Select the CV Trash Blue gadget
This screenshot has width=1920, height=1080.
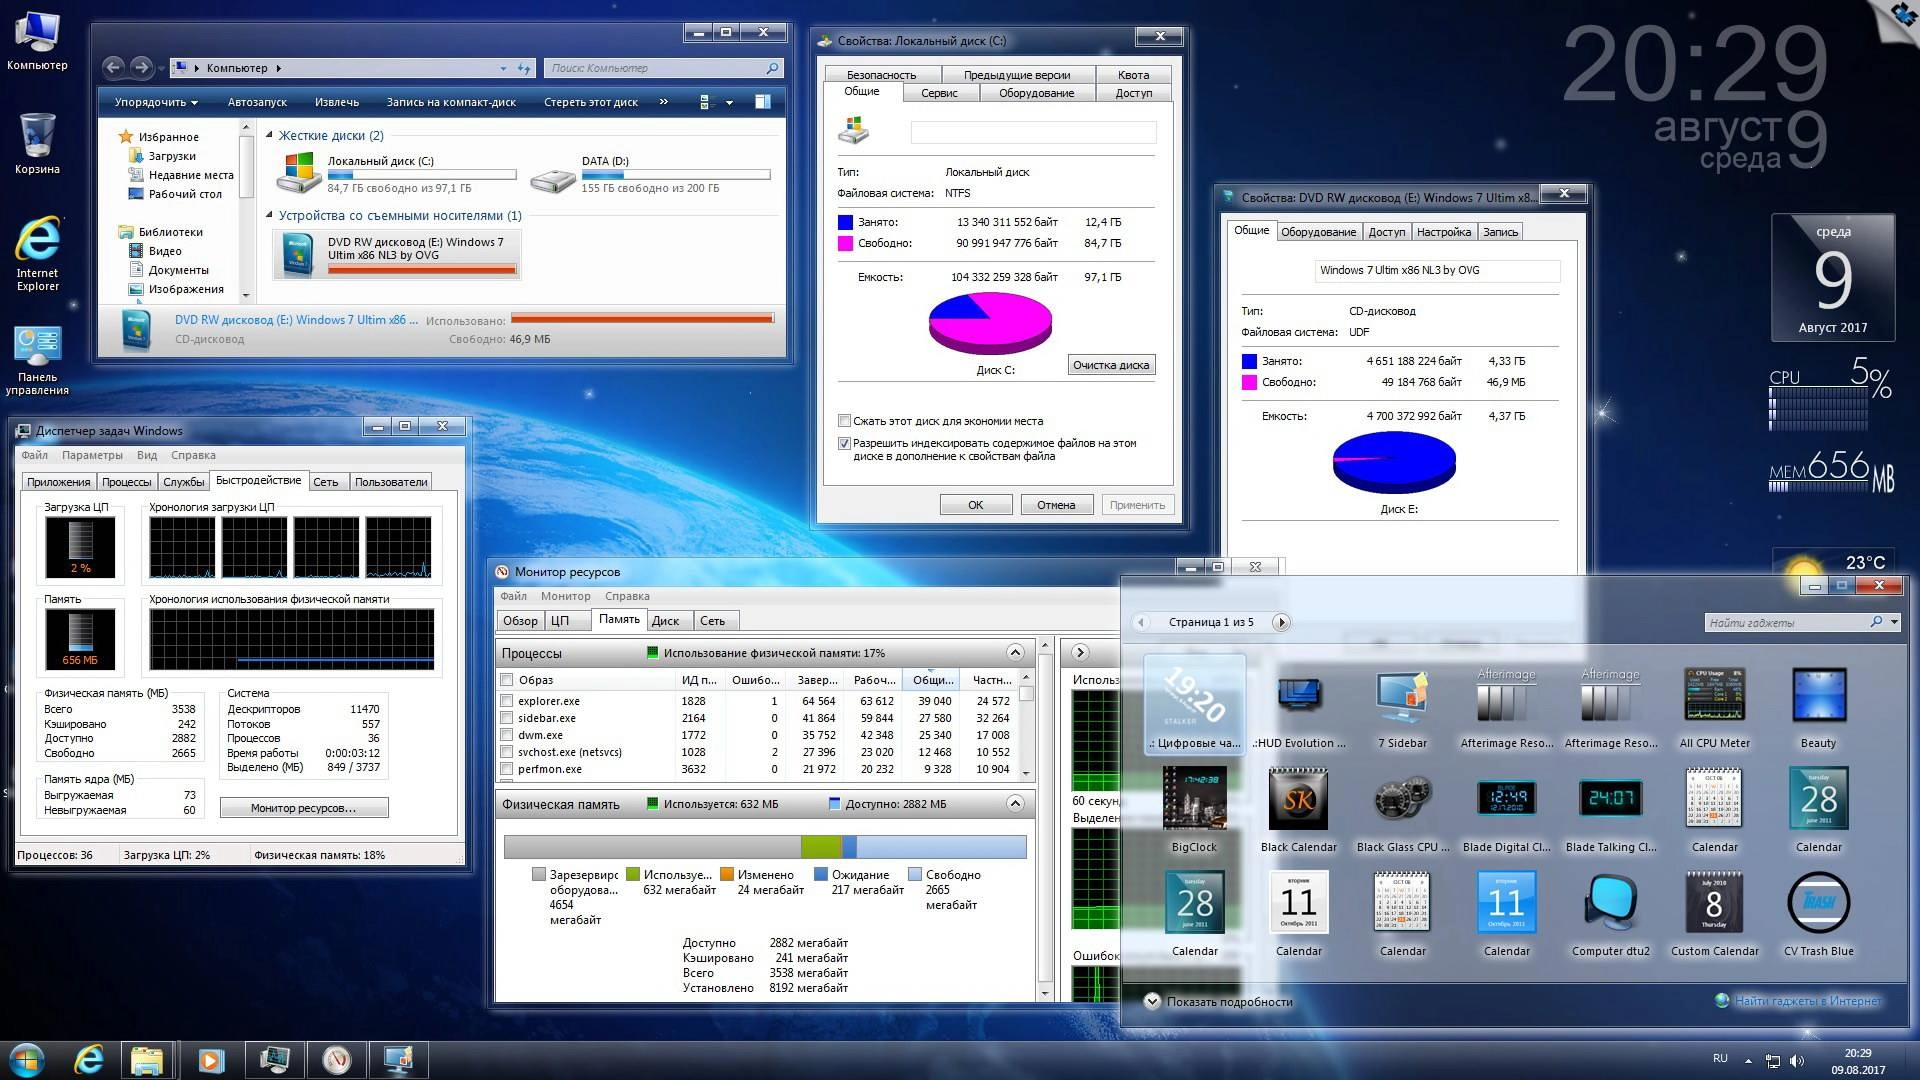[x=1818, y=911]
